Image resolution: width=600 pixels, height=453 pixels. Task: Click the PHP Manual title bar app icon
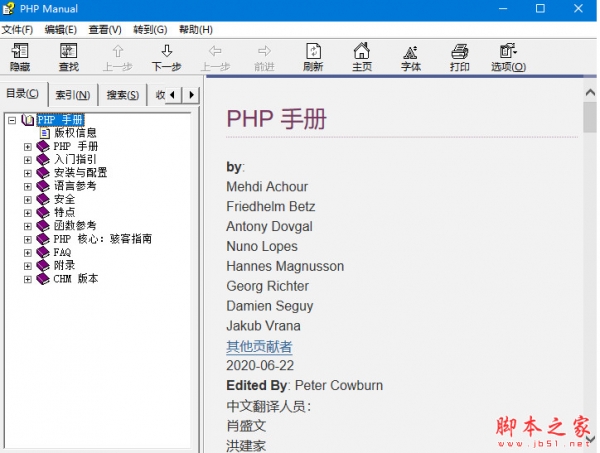[8, 8]
